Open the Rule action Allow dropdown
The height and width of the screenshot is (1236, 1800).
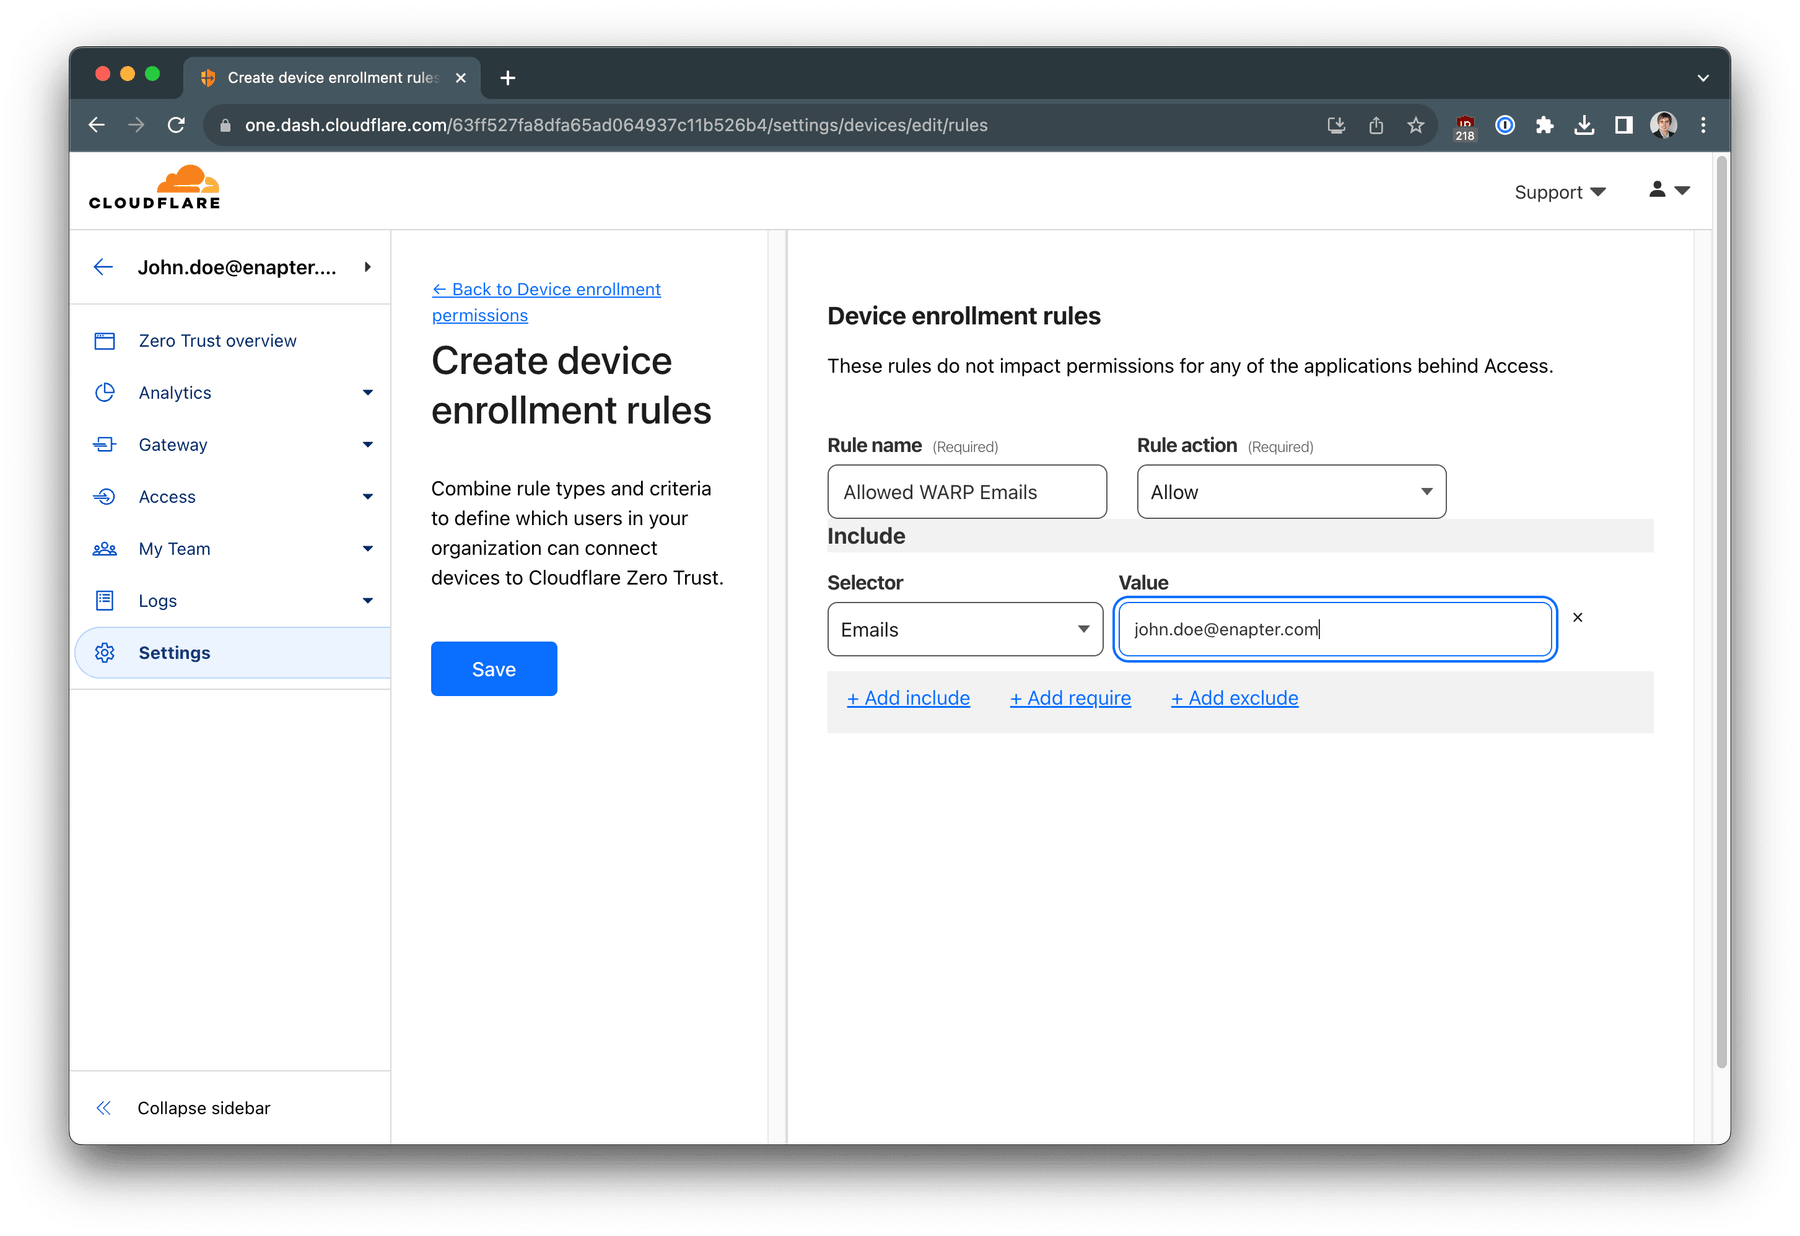pyautogui.click(x=1290, y=491)
